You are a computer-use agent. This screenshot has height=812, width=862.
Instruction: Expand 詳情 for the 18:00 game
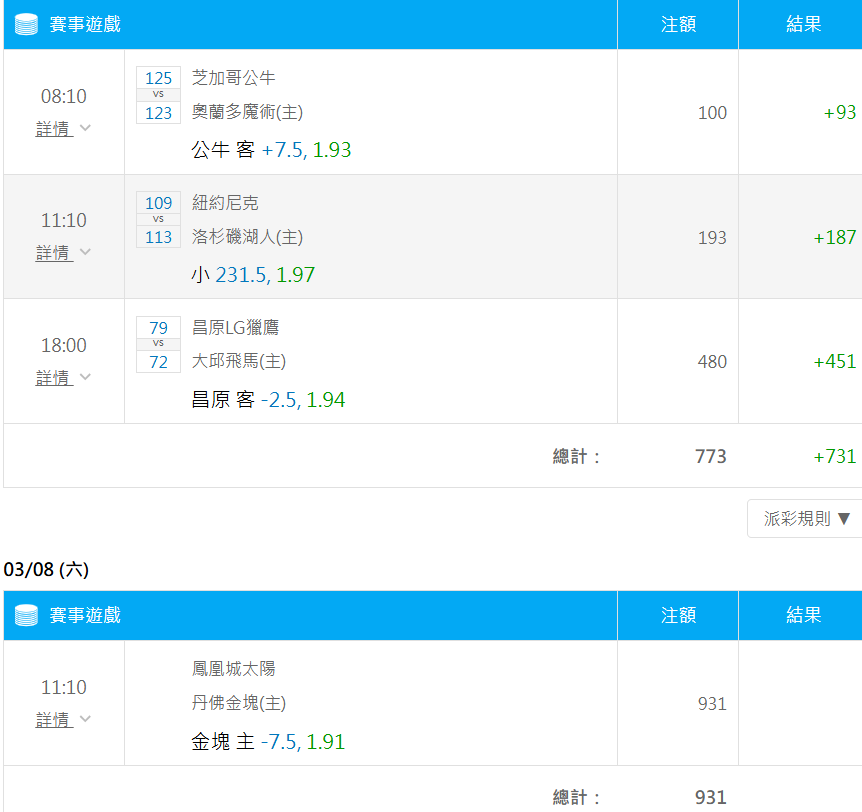click(x=54, y=378)
